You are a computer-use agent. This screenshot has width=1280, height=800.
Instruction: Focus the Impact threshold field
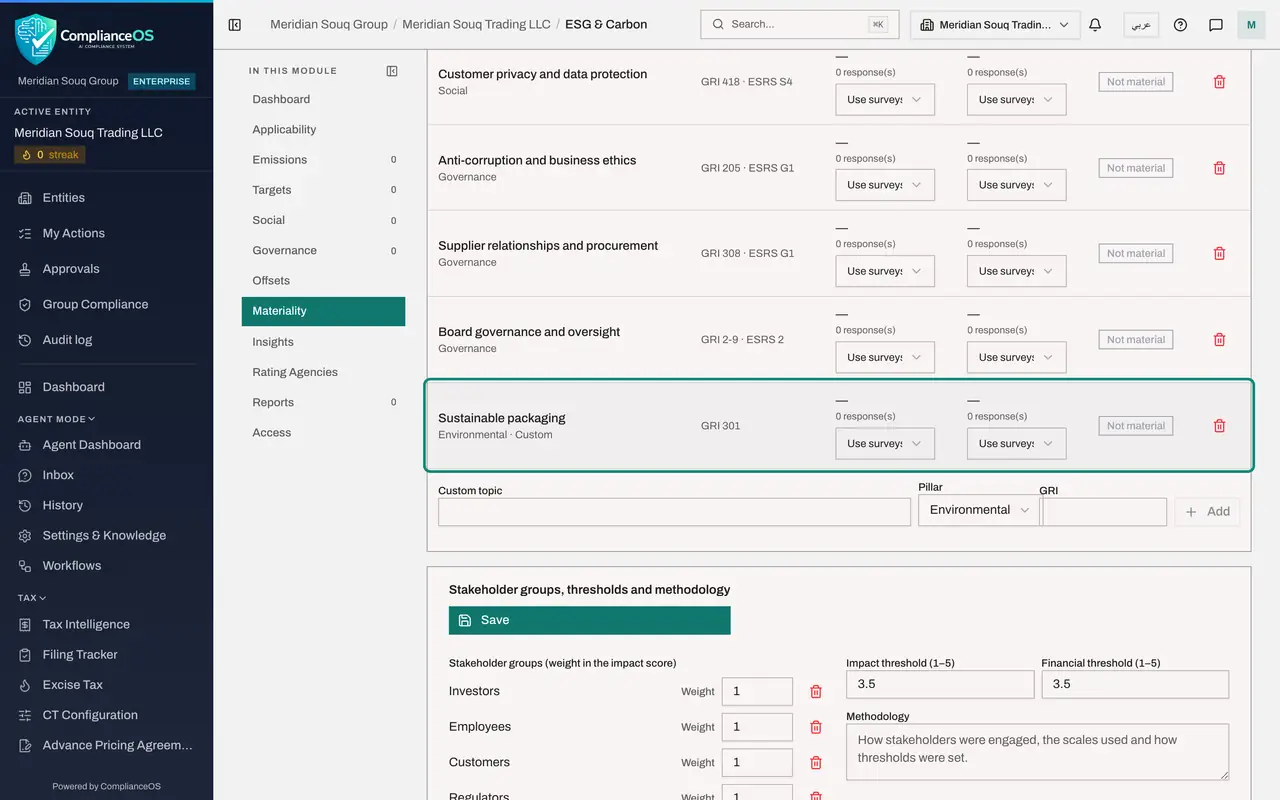click(940, 684)
